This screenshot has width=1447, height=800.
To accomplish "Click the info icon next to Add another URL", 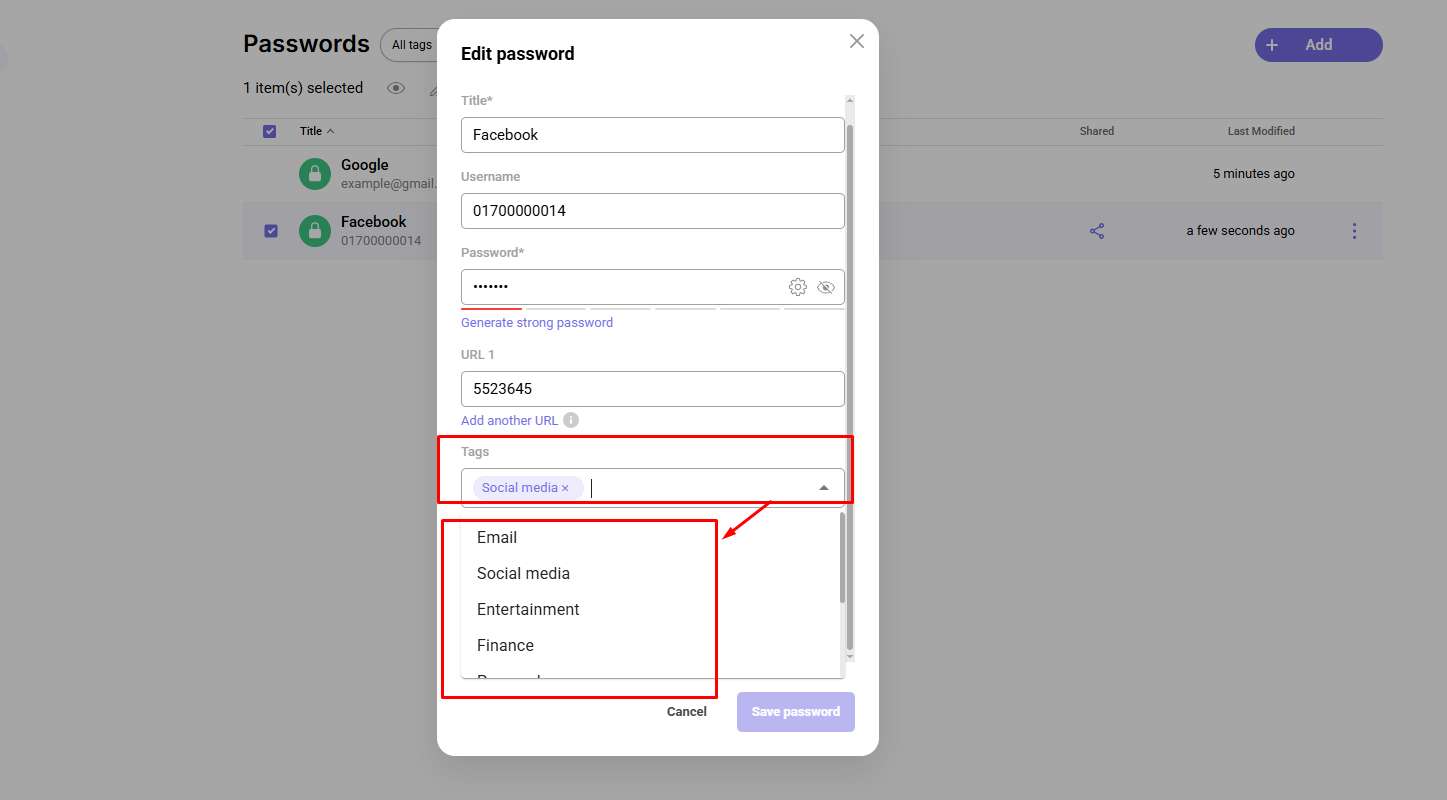I will tap(571, 420).
